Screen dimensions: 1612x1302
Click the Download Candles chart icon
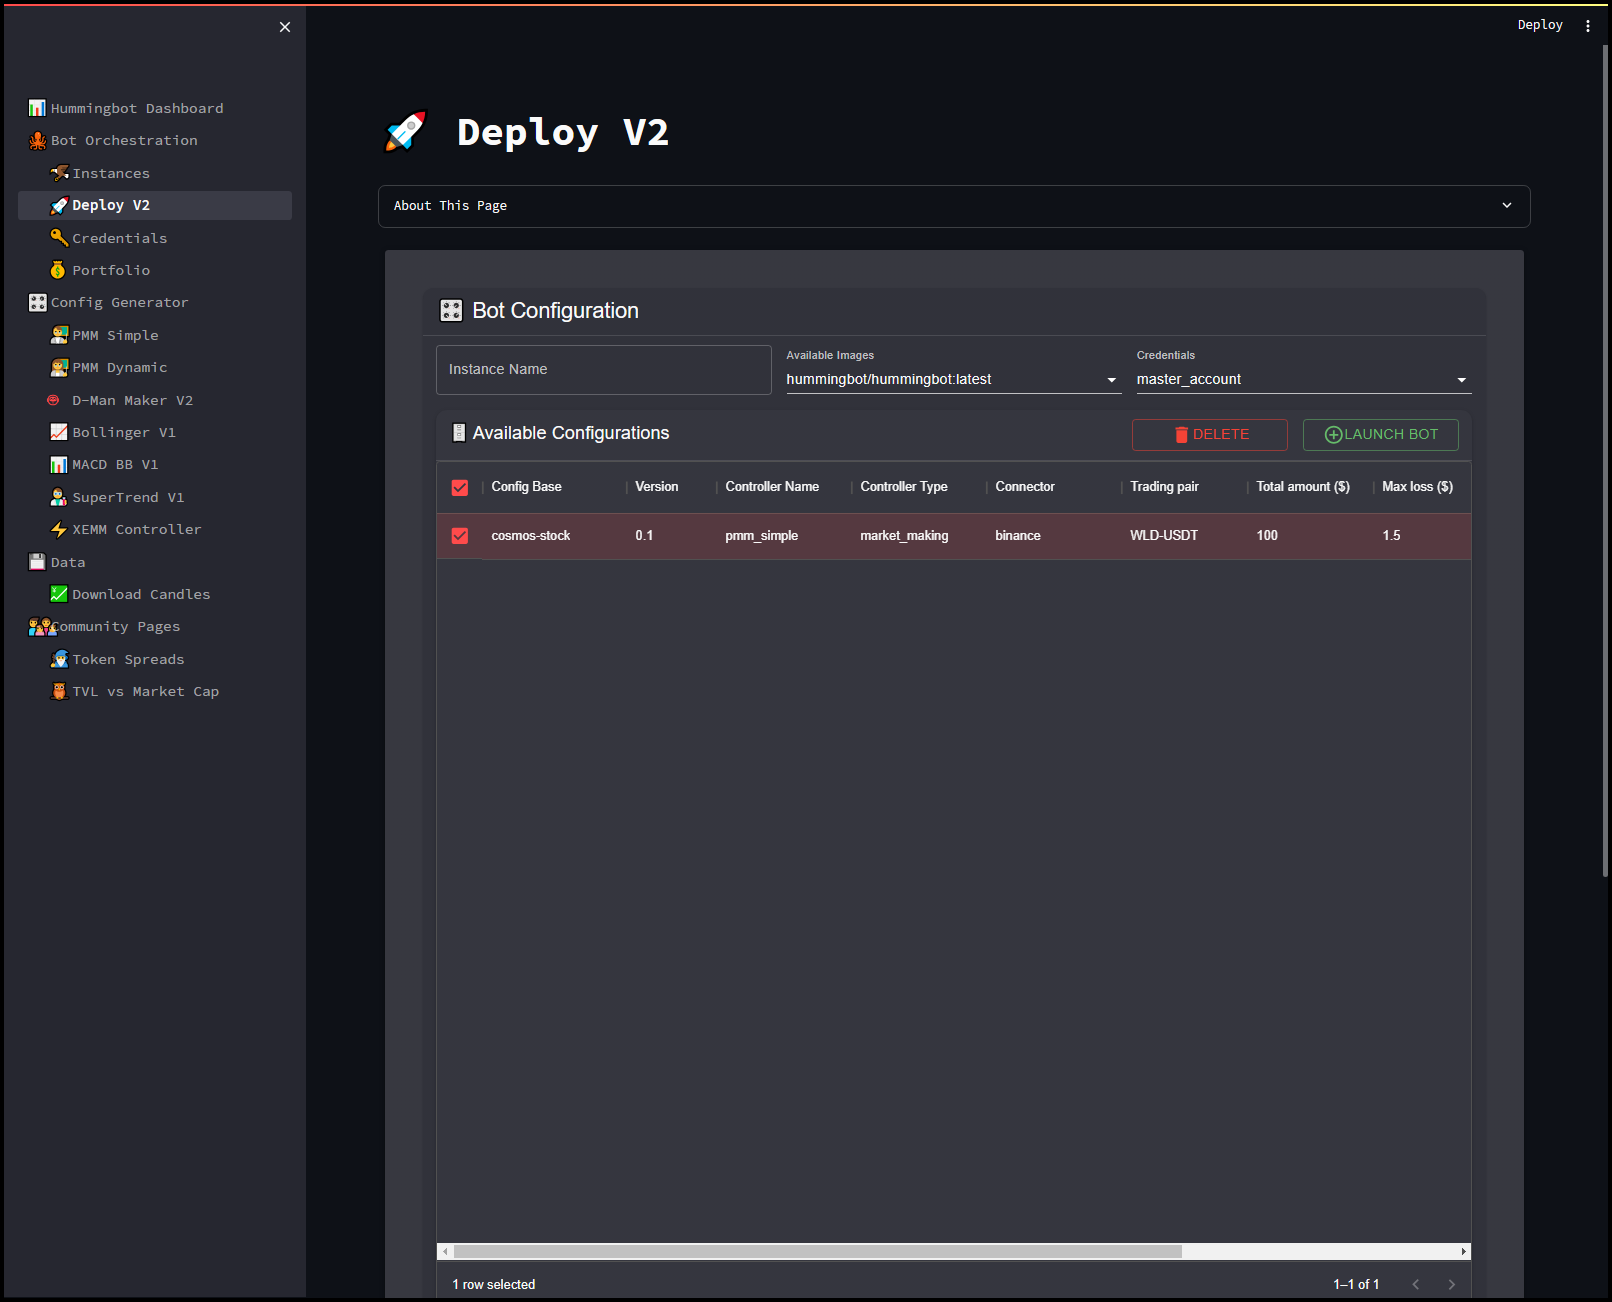59,594
